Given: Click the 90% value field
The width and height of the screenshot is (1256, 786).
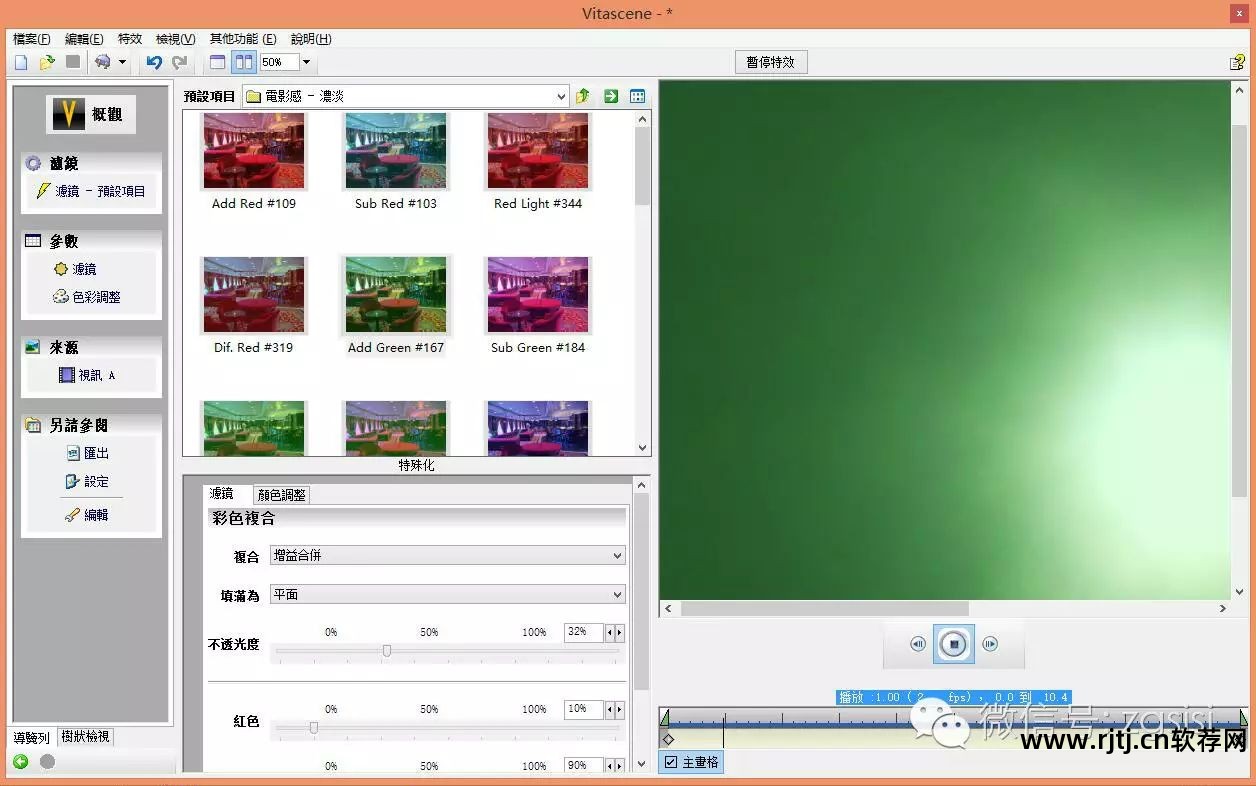Looking at the screenshot, I should pyautogui.click(x=583, y=766).
